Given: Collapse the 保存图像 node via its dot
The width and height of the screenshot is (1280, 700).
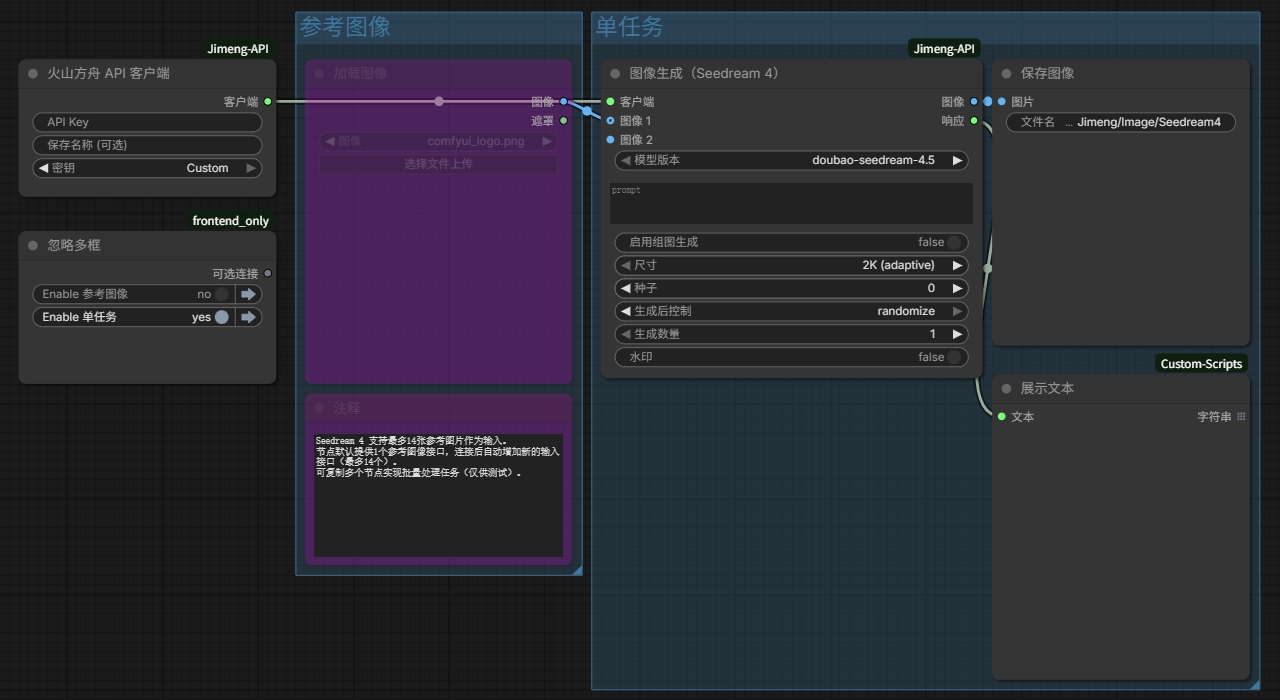Looking at the screenshot, I should pos(1007,74).
